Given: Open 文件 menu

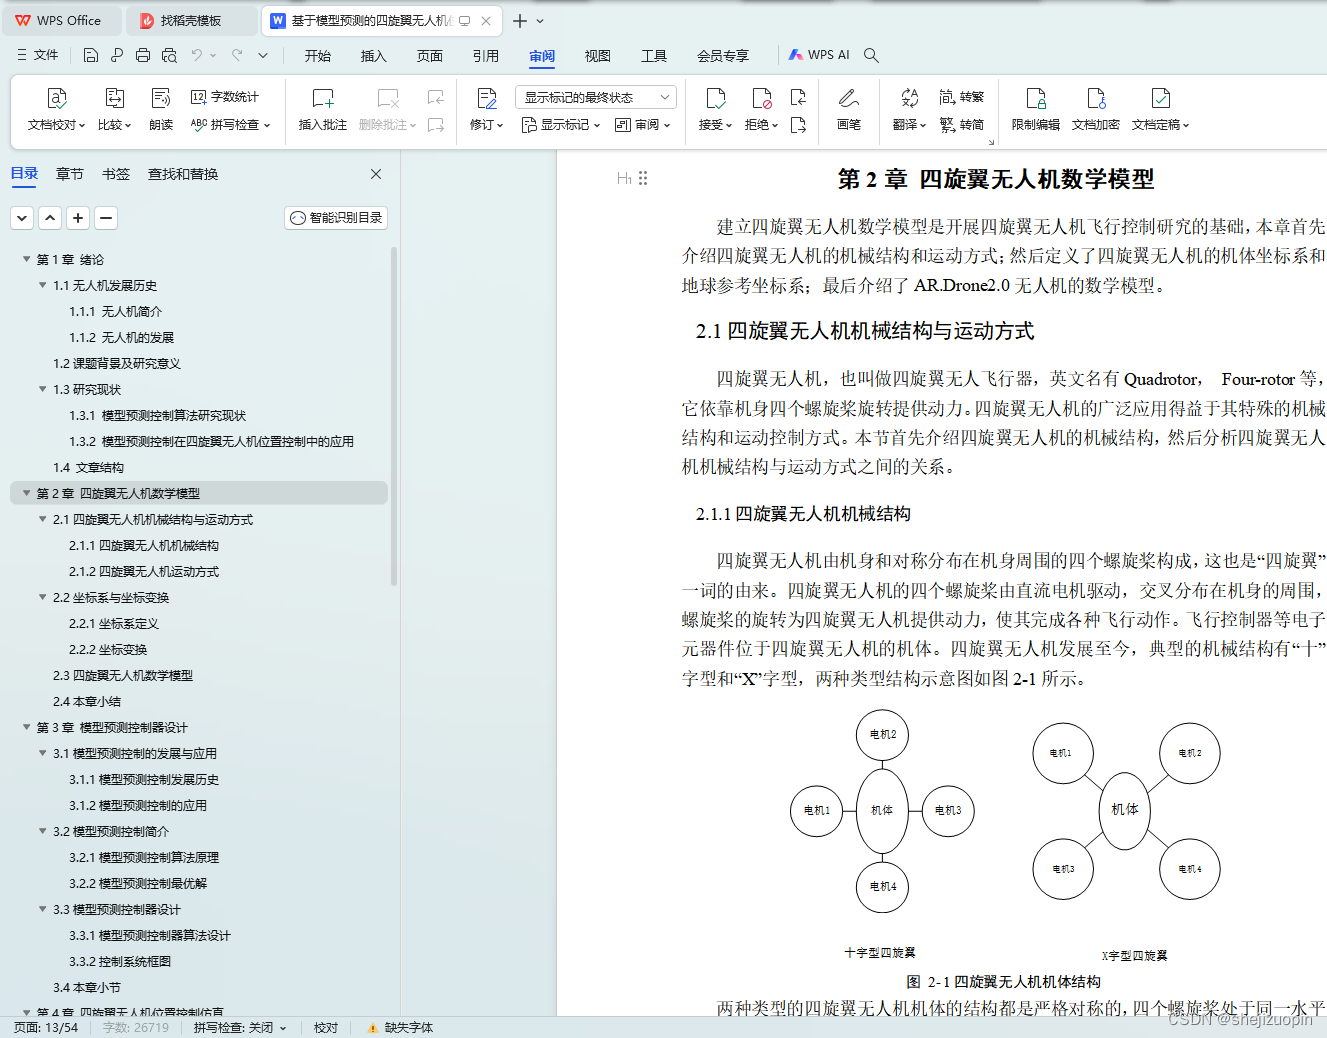Looking at the screenshot, I should [38, 55].
